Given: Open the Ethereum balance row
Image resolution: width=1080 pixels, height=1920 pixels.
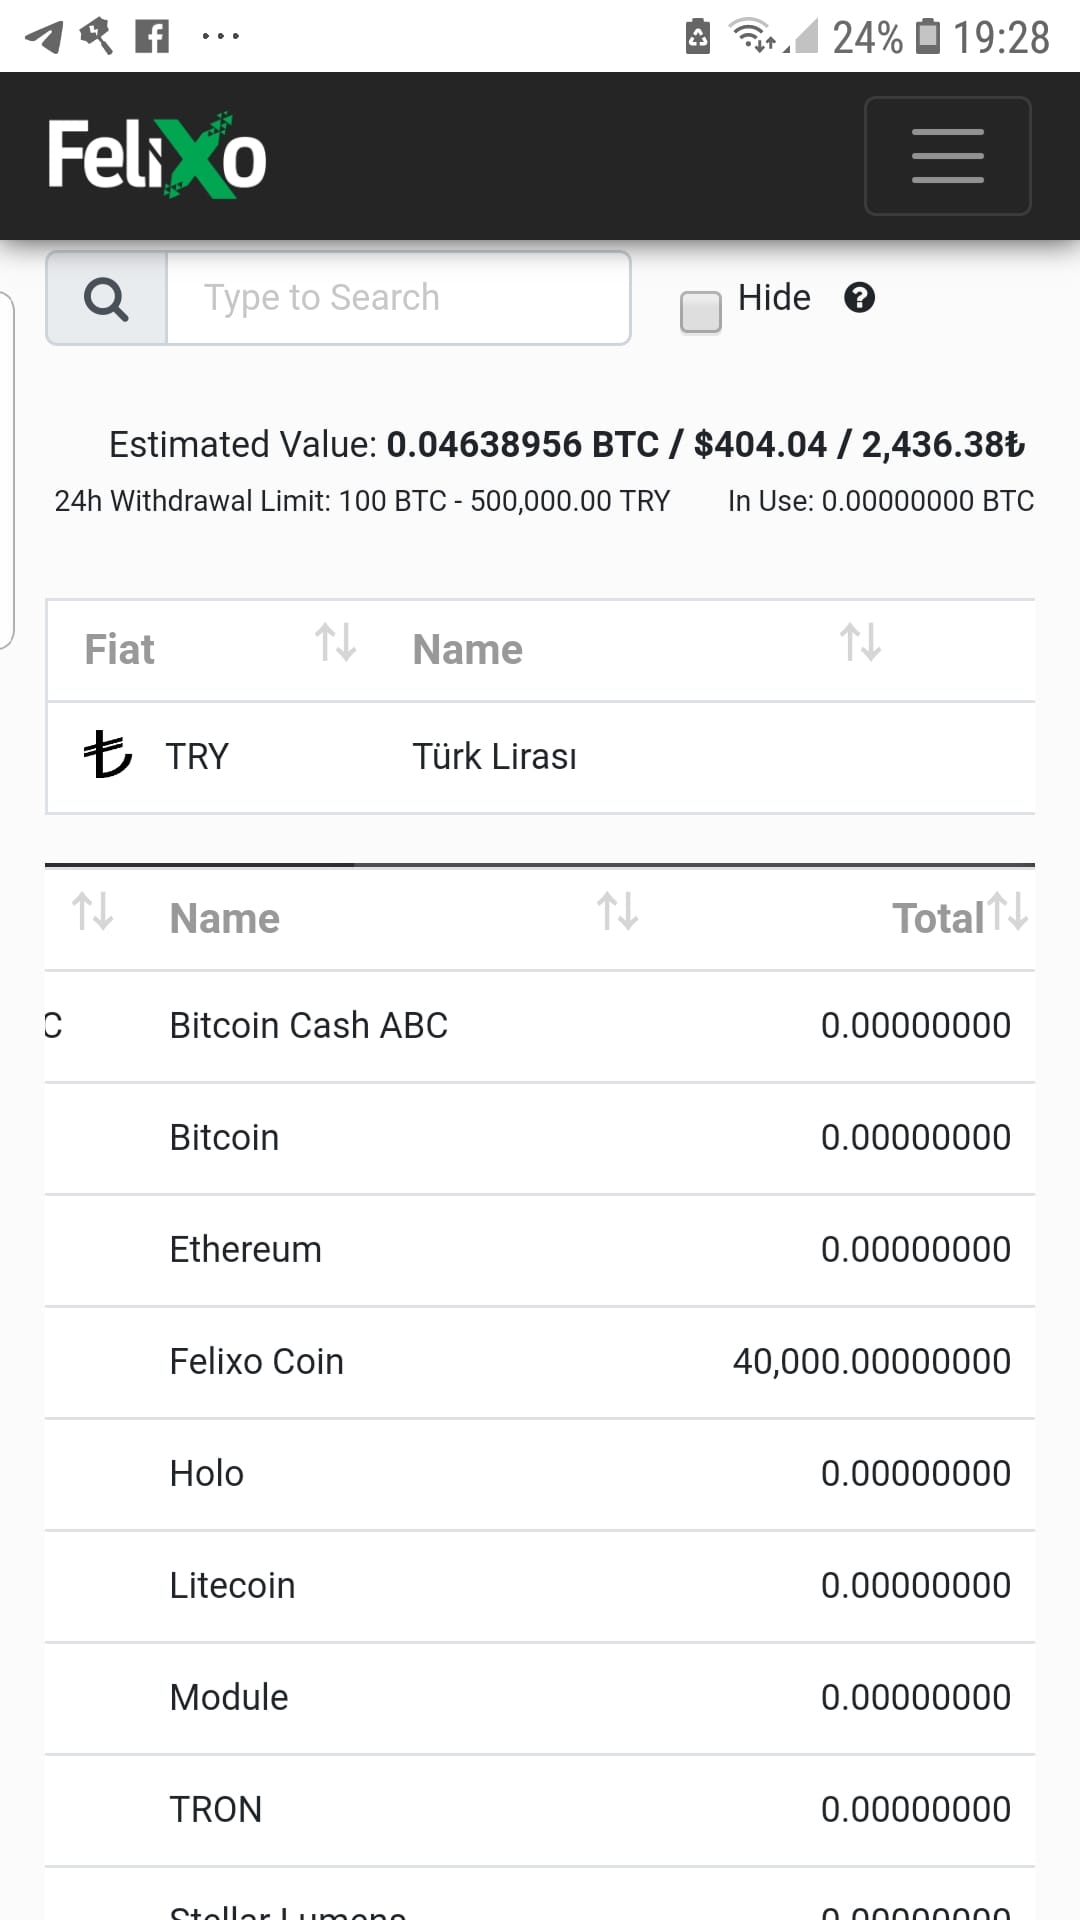Looking at the screenshot, I should click(540, 1249).
